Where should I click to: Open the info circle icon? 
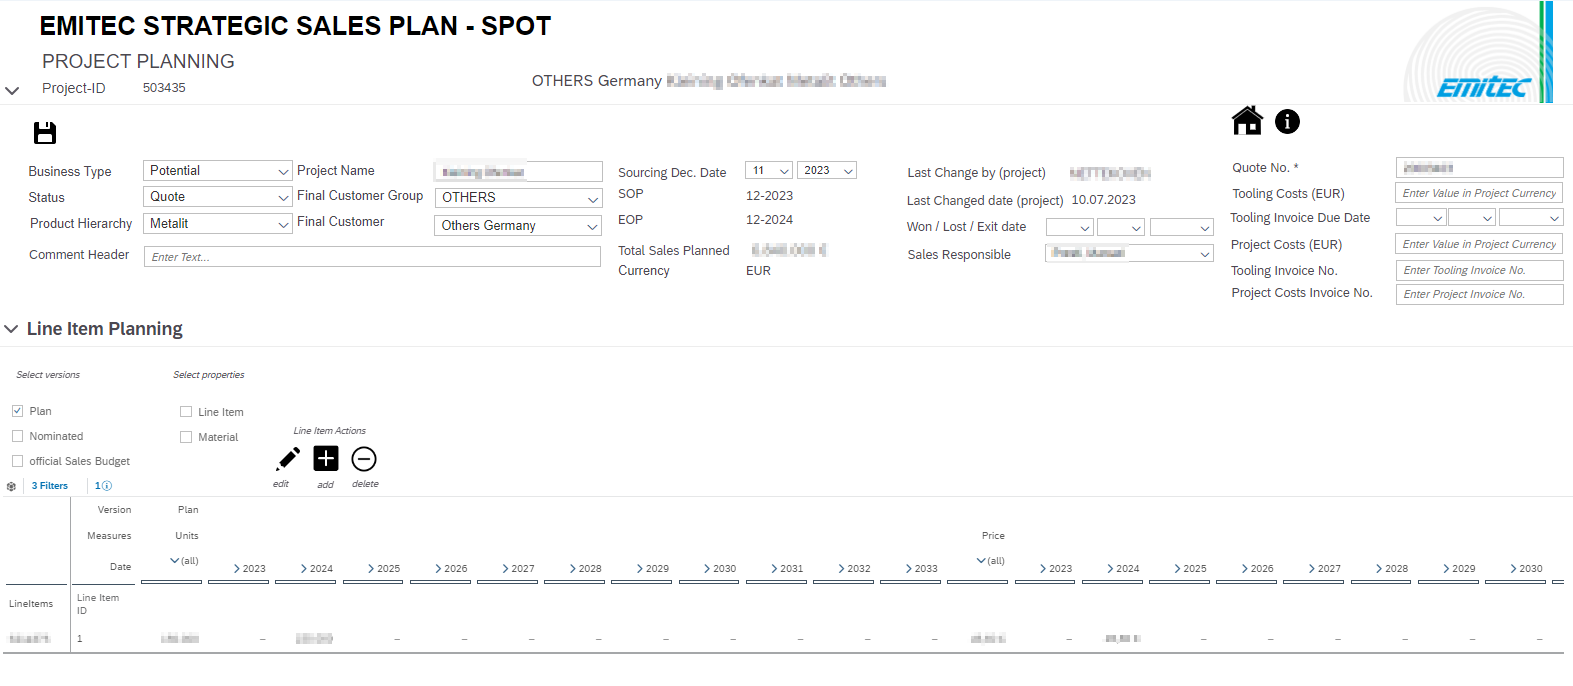click(1287, 121)
